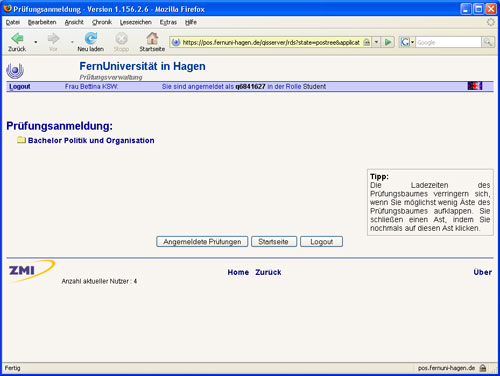This screenshot has width=500, height=376.
Task: Open the Extras menu
Action: pyautogui.click(x=168, y=22)
